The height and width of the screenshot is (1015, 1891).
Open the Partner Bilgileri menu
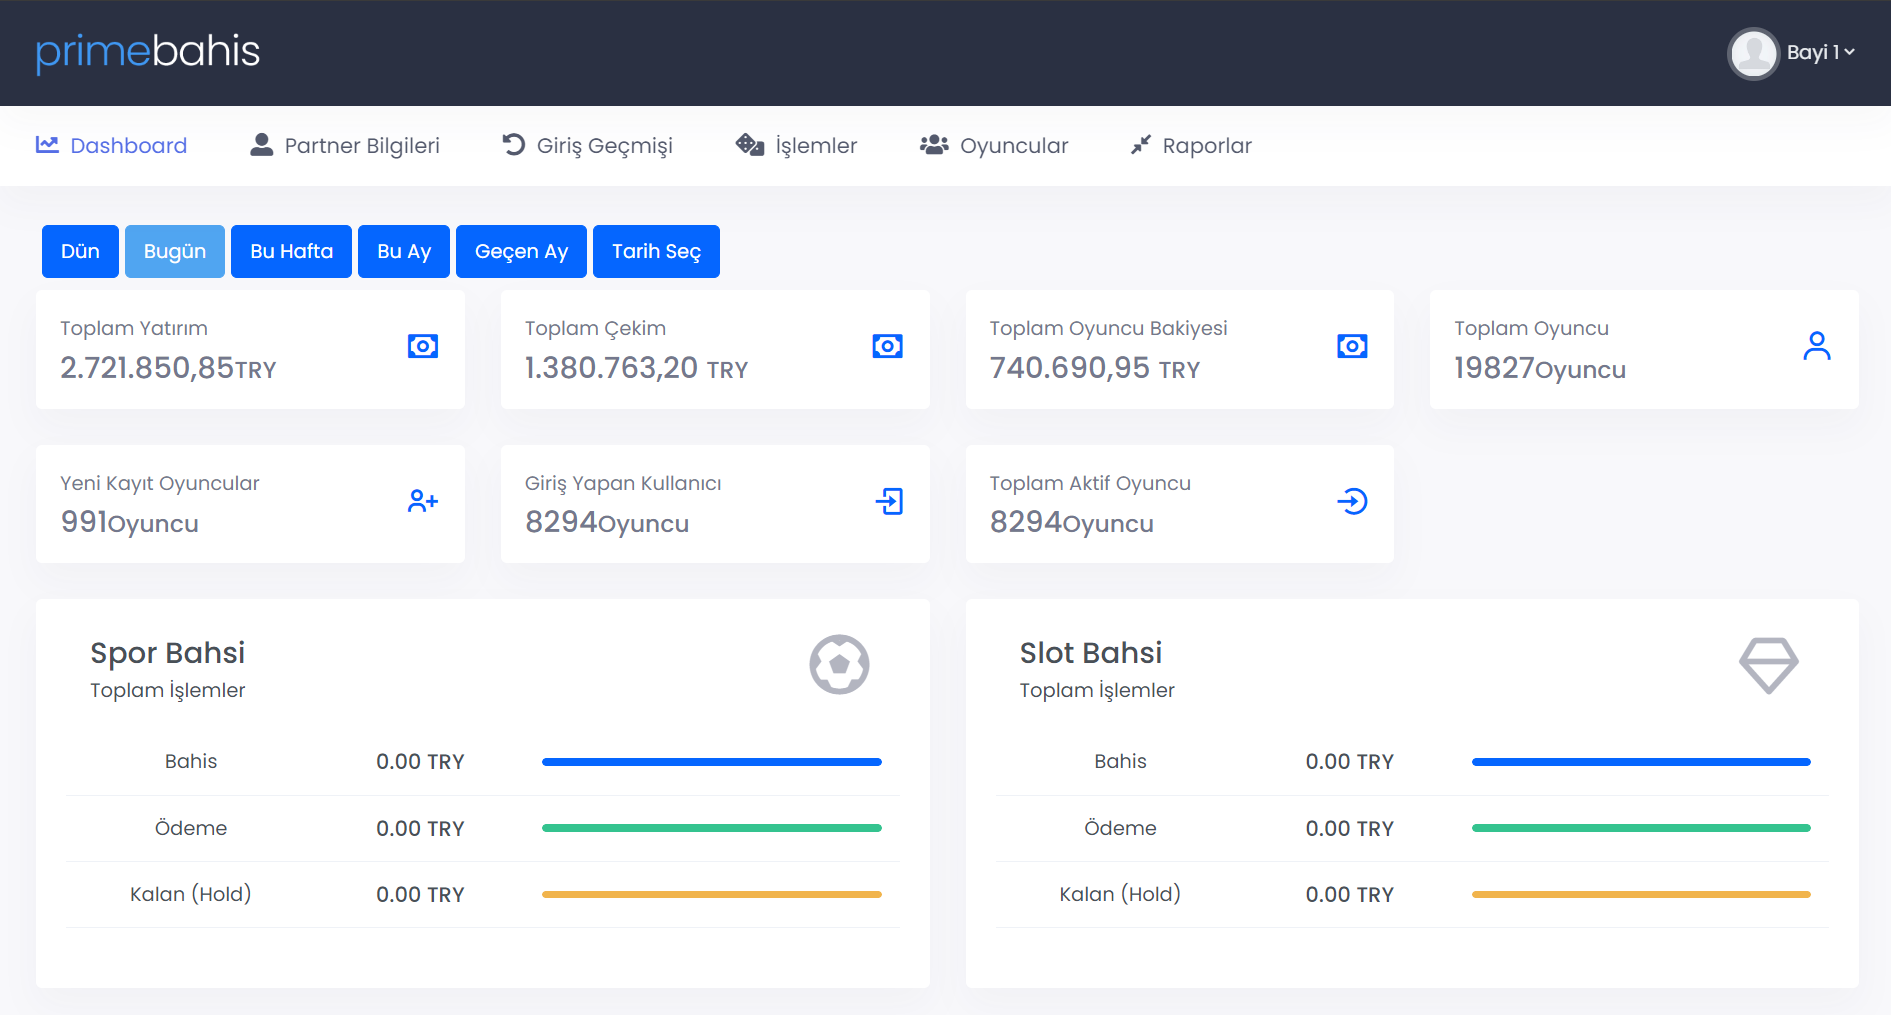coord(345,146)
